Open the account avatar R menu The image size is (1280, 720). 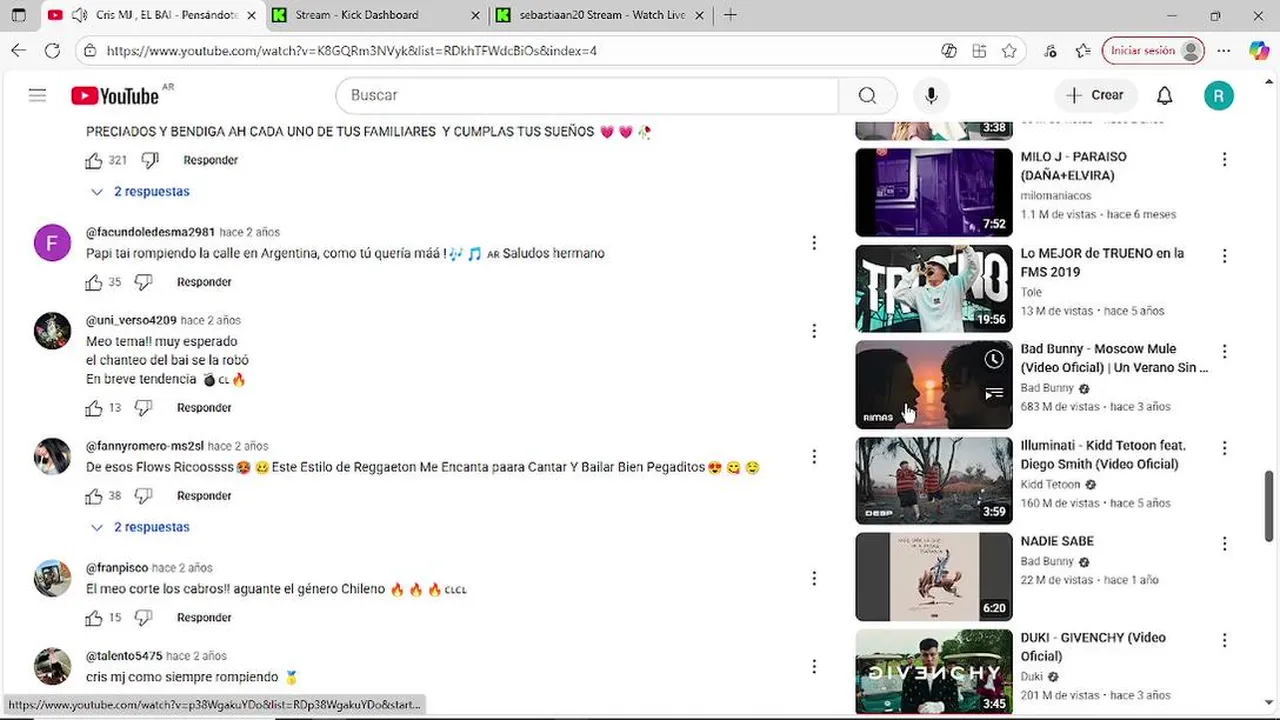(1218, 95)
